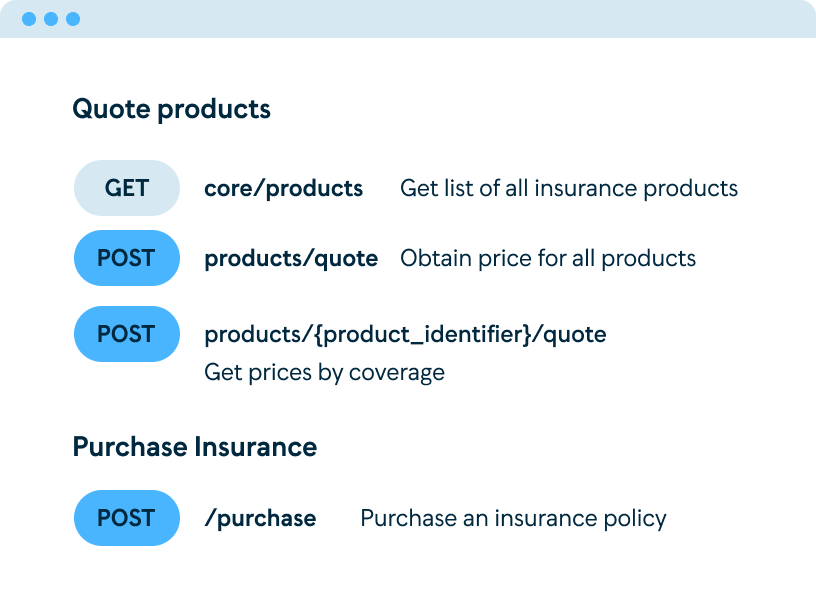This screenshot has height=616, width=816.
Task: Click the empty light-blue window title bar
Action: pos(450,19)
